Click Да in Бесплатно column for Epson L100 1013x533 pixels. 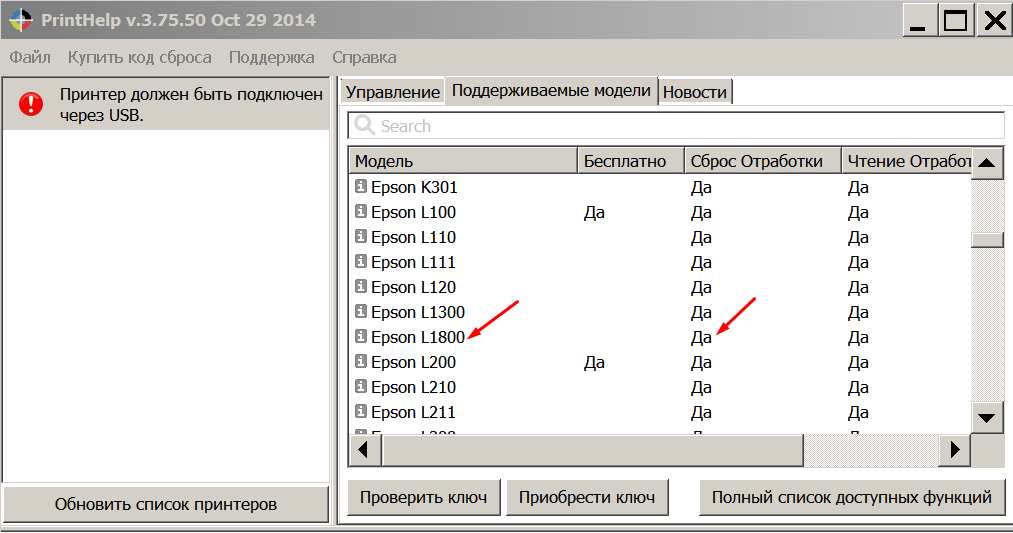pos(594,213)
